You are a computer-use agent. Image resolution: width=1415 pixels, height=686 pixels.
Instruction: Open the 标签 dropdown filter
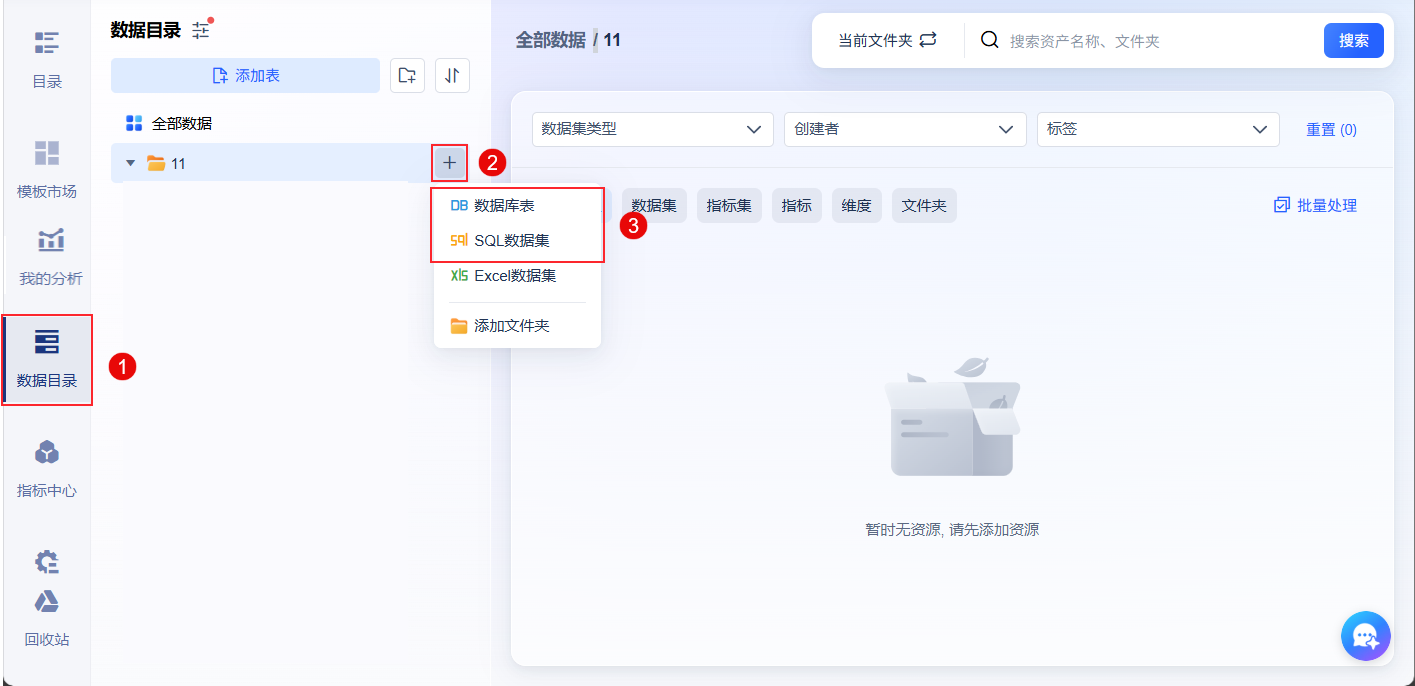click(x=1158, y=129)
